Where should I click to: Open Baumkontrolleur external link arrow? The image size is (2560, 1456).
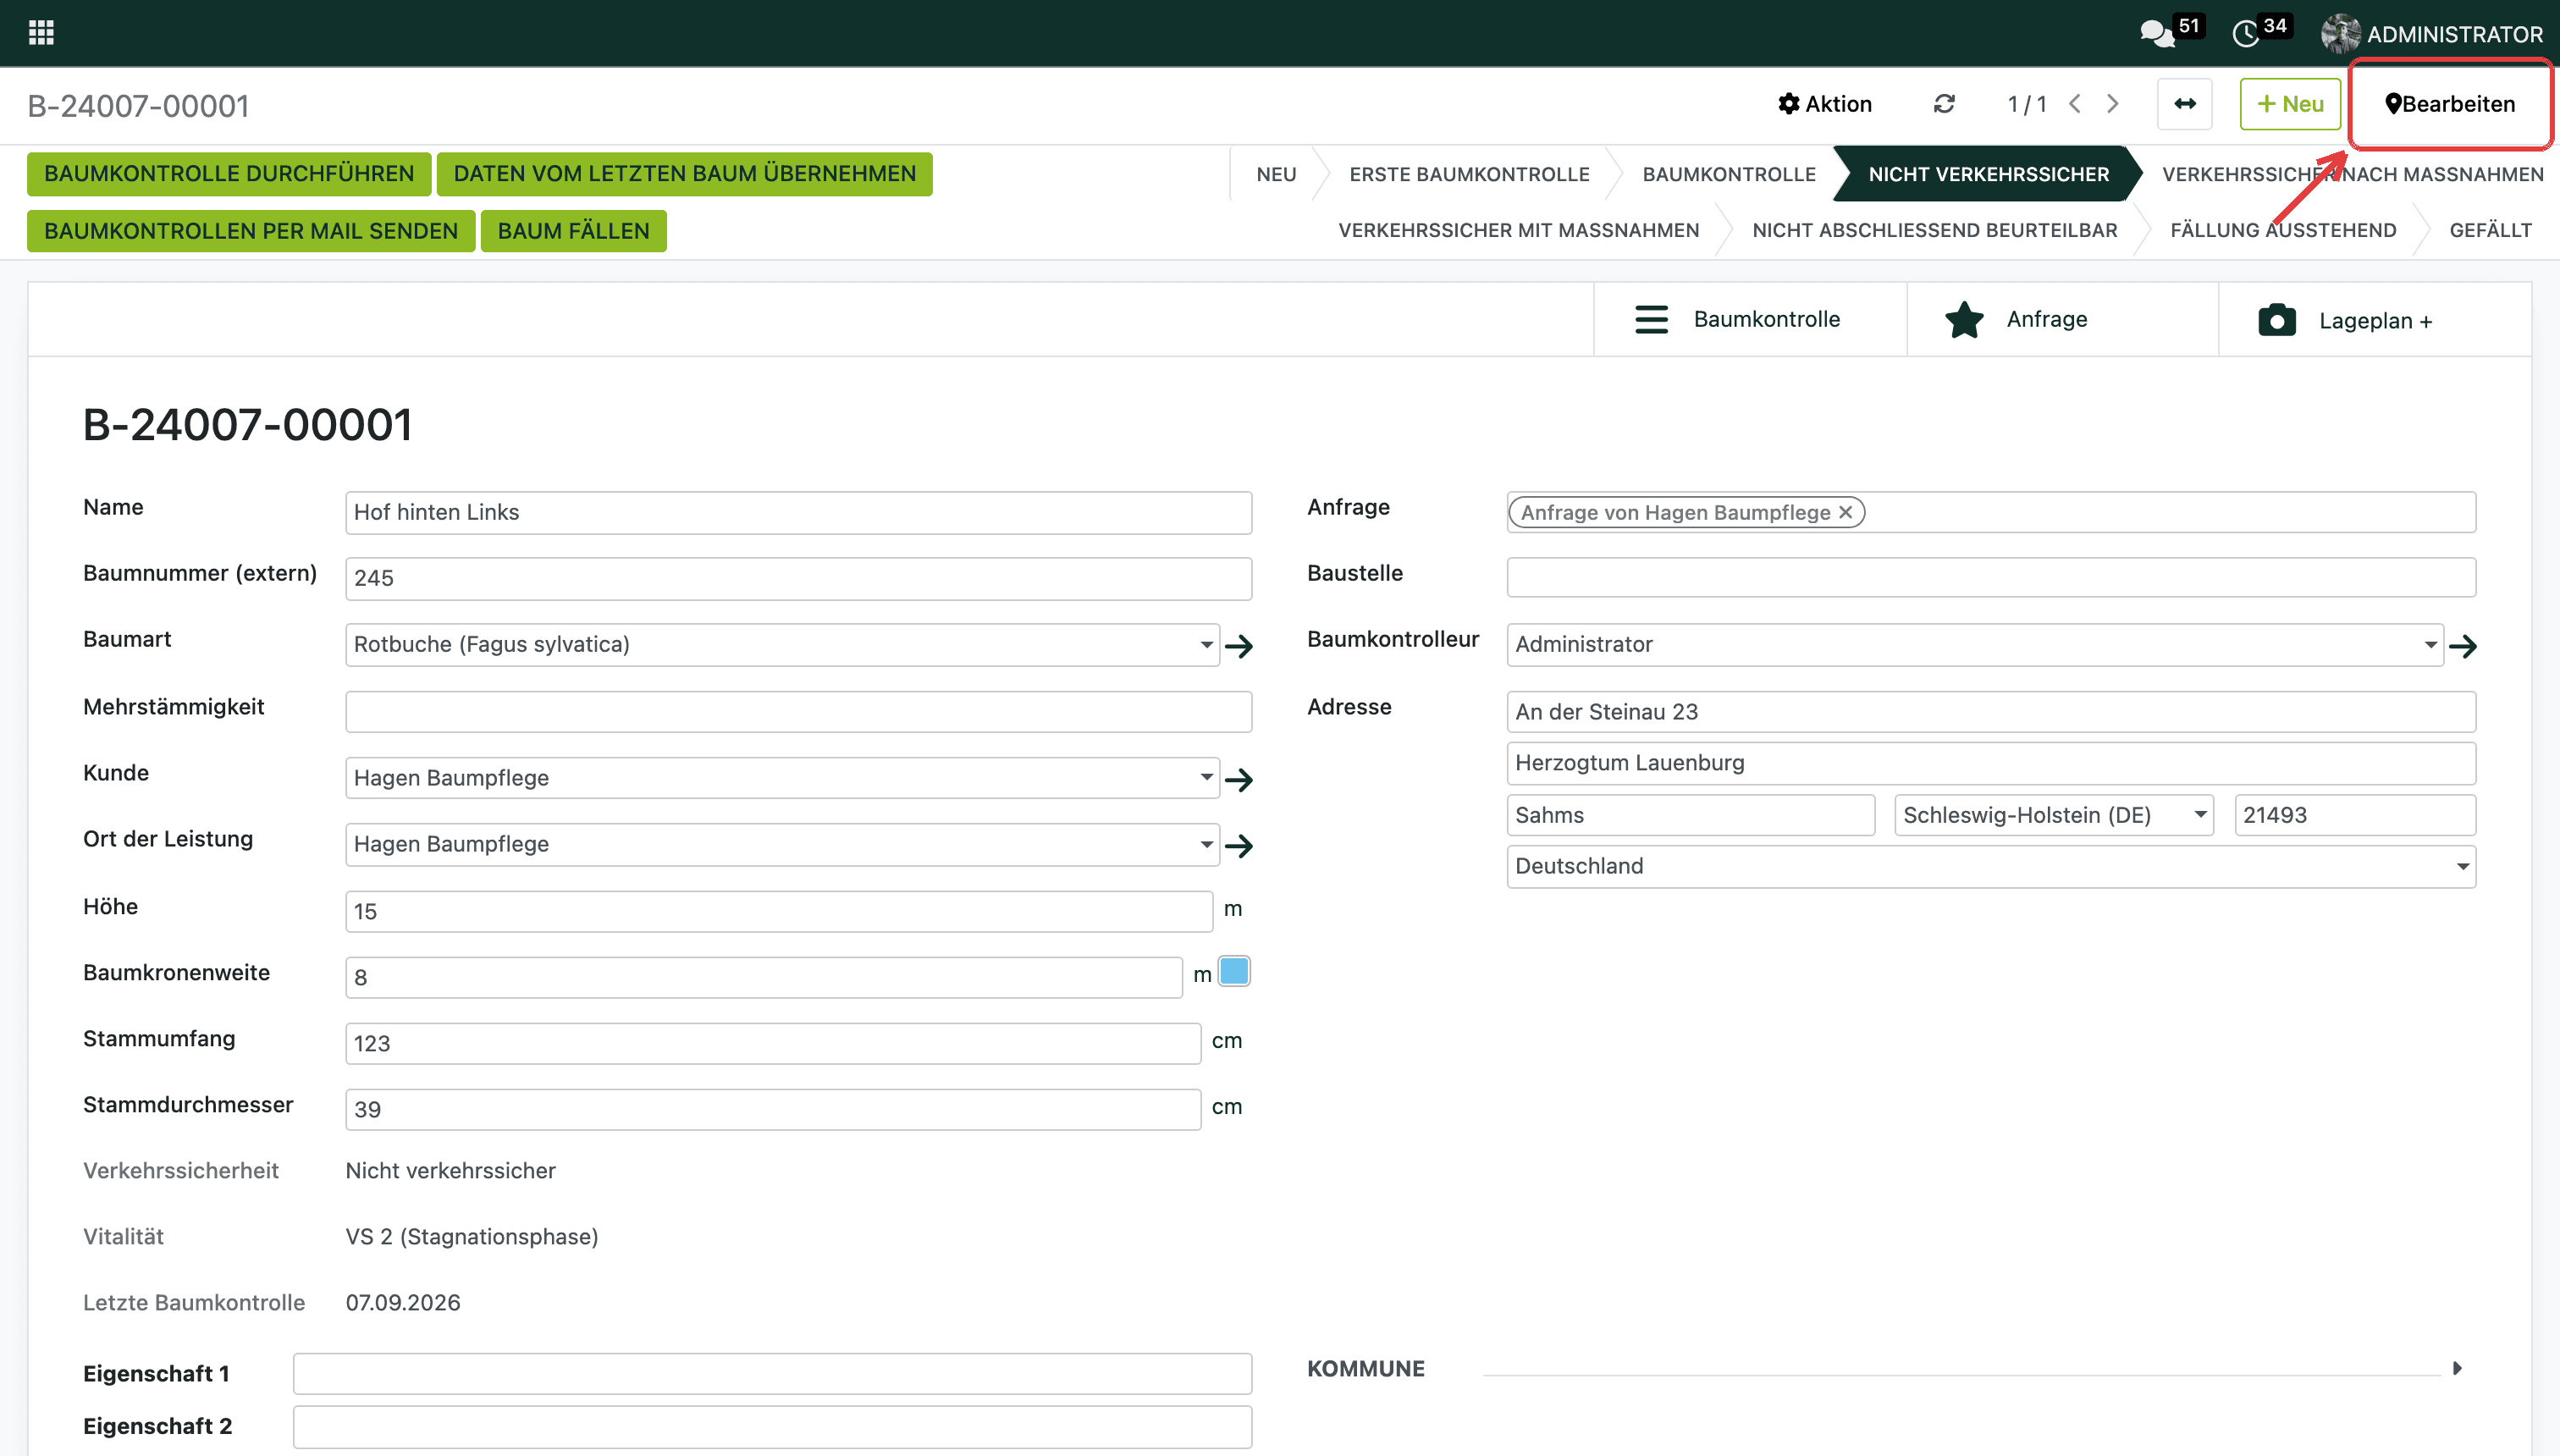click(x=2463, y=646)
